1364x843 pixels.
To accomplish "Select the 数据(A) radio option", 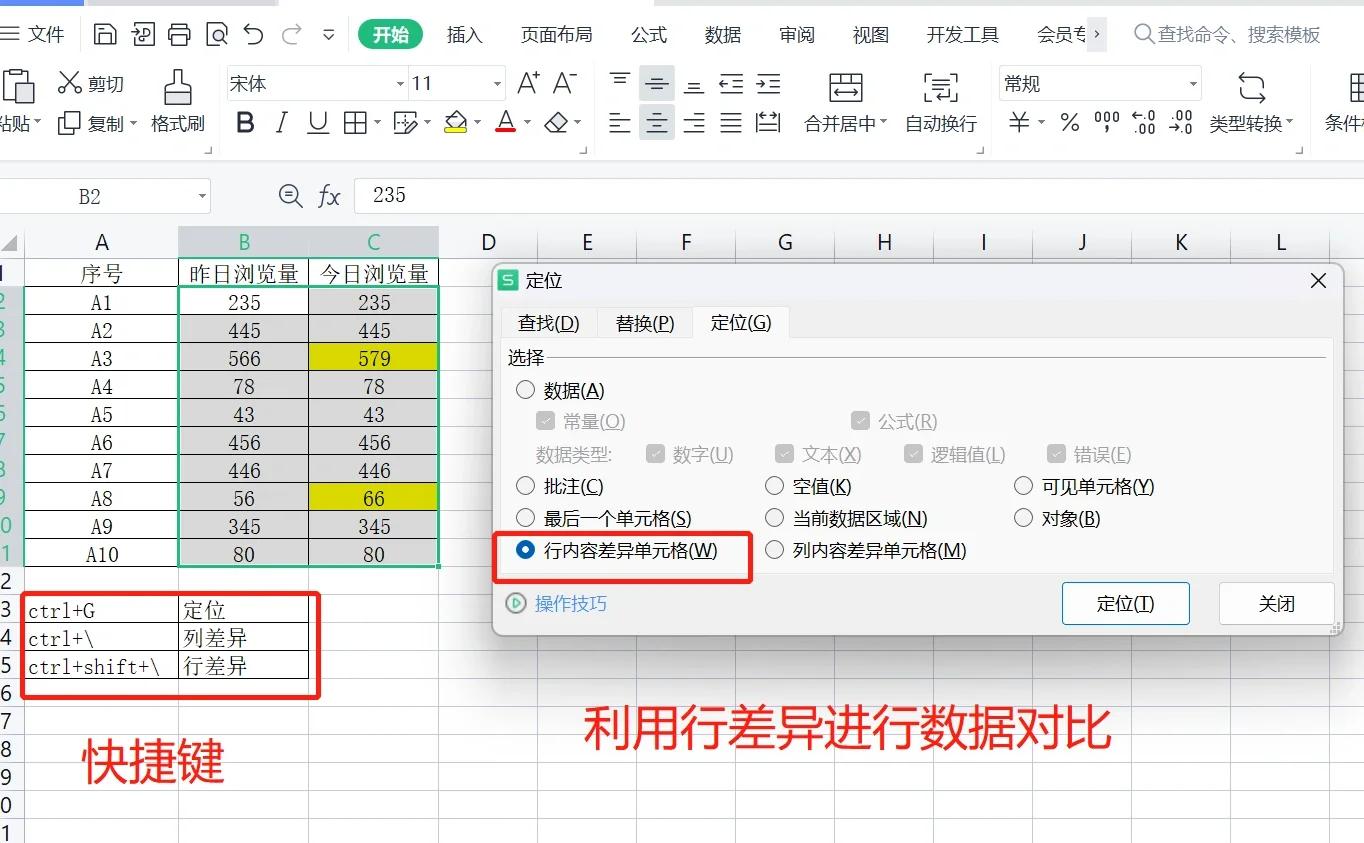I will pyautogui.click(x=525, y=390).
